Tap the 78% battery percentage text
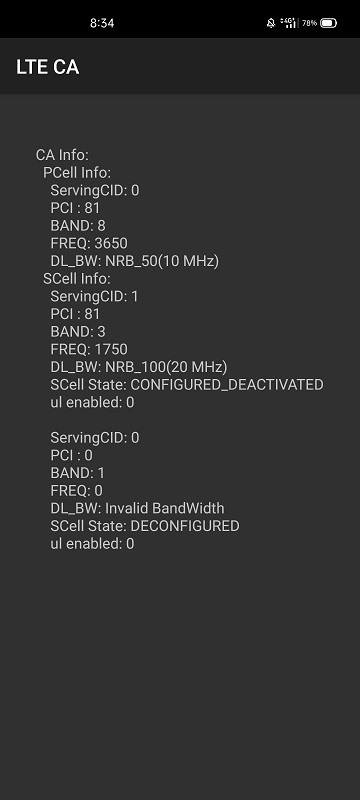This screenshot has width=360, height=800. 309,23
